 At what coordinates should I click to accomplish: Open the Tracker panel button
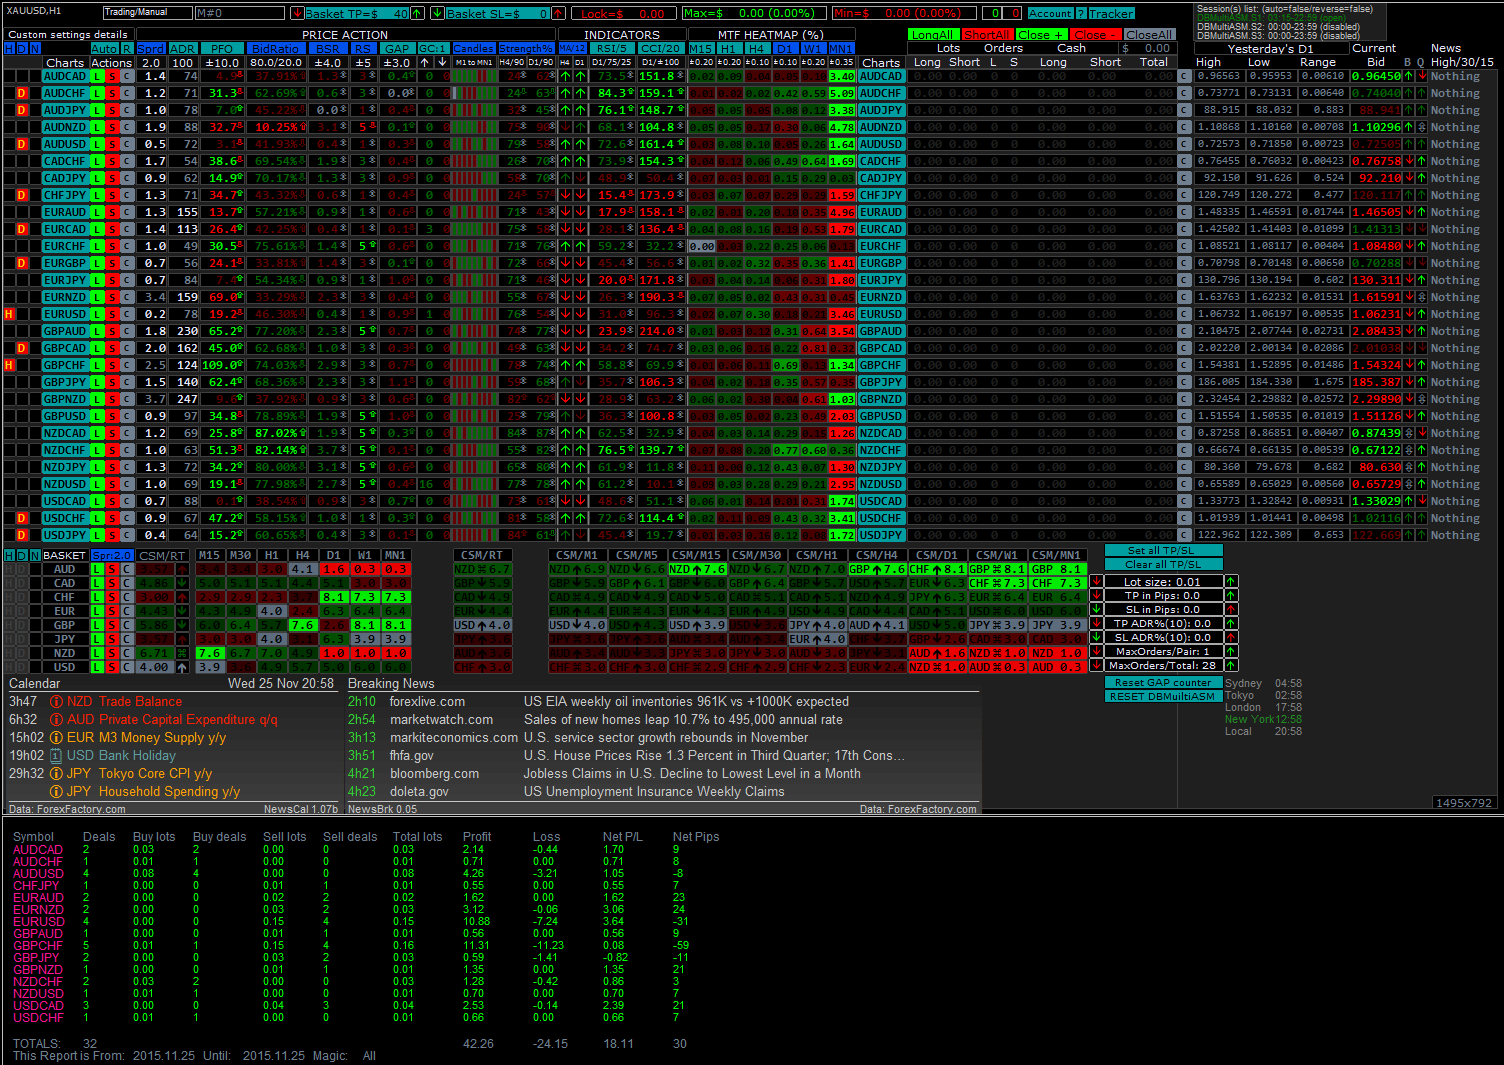[1112, 13]
